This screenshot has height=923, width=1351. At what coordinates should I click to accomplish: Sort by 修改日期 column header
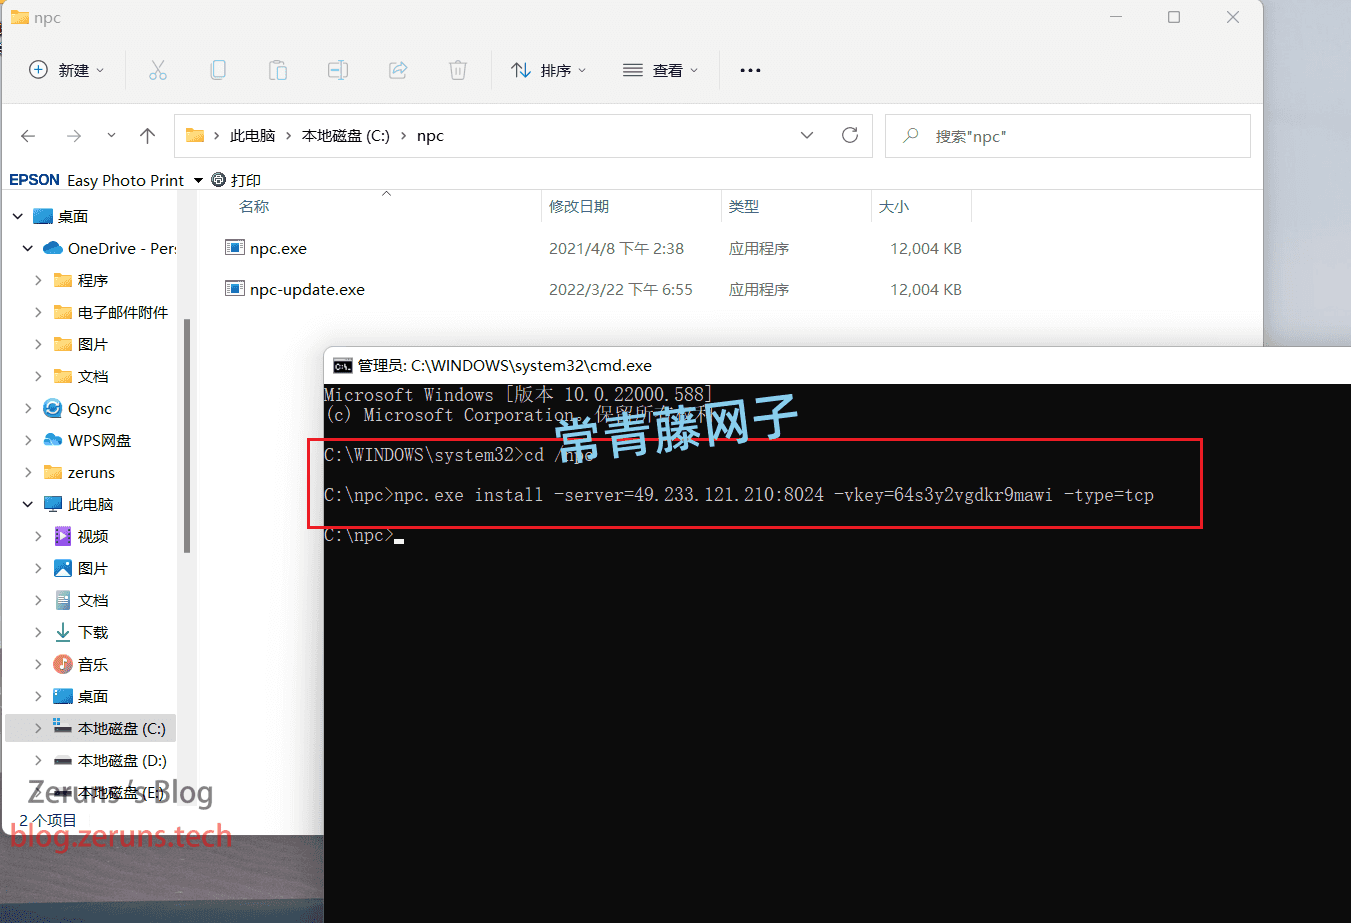(x=579, y=206)
